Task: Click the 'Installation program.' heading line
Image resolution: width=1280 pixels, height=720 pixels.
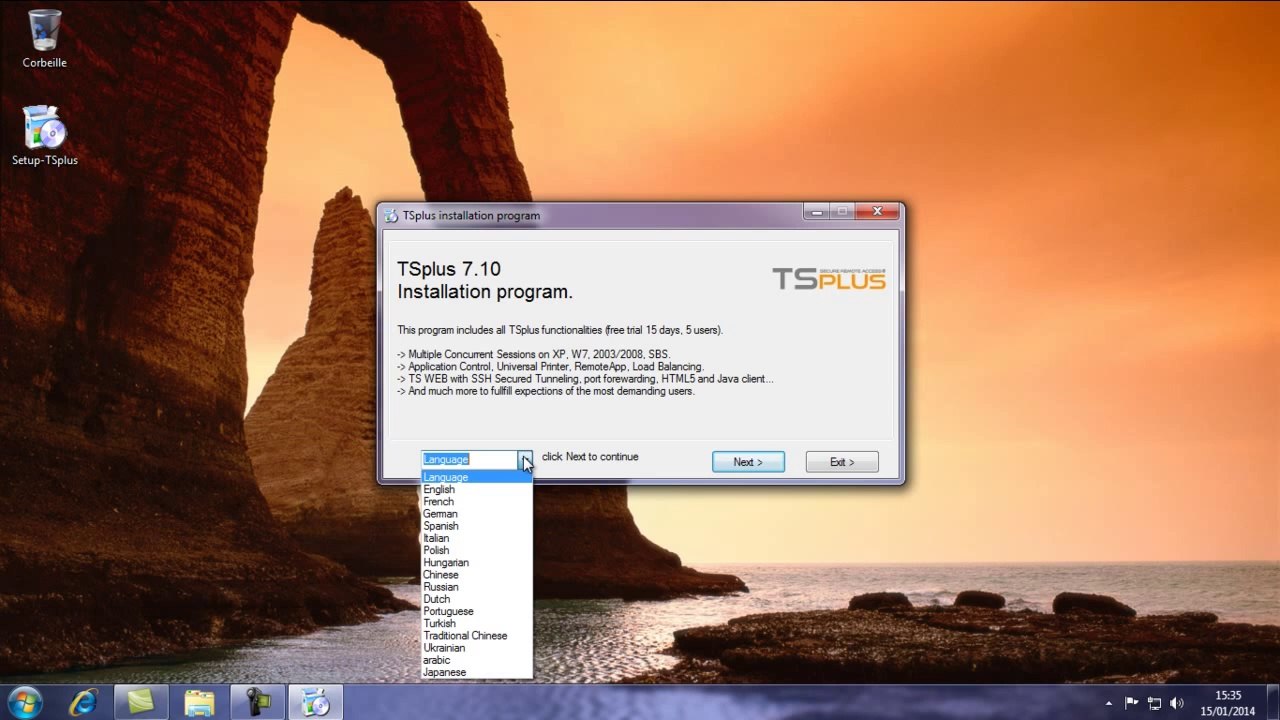Action: coord(485,292)
